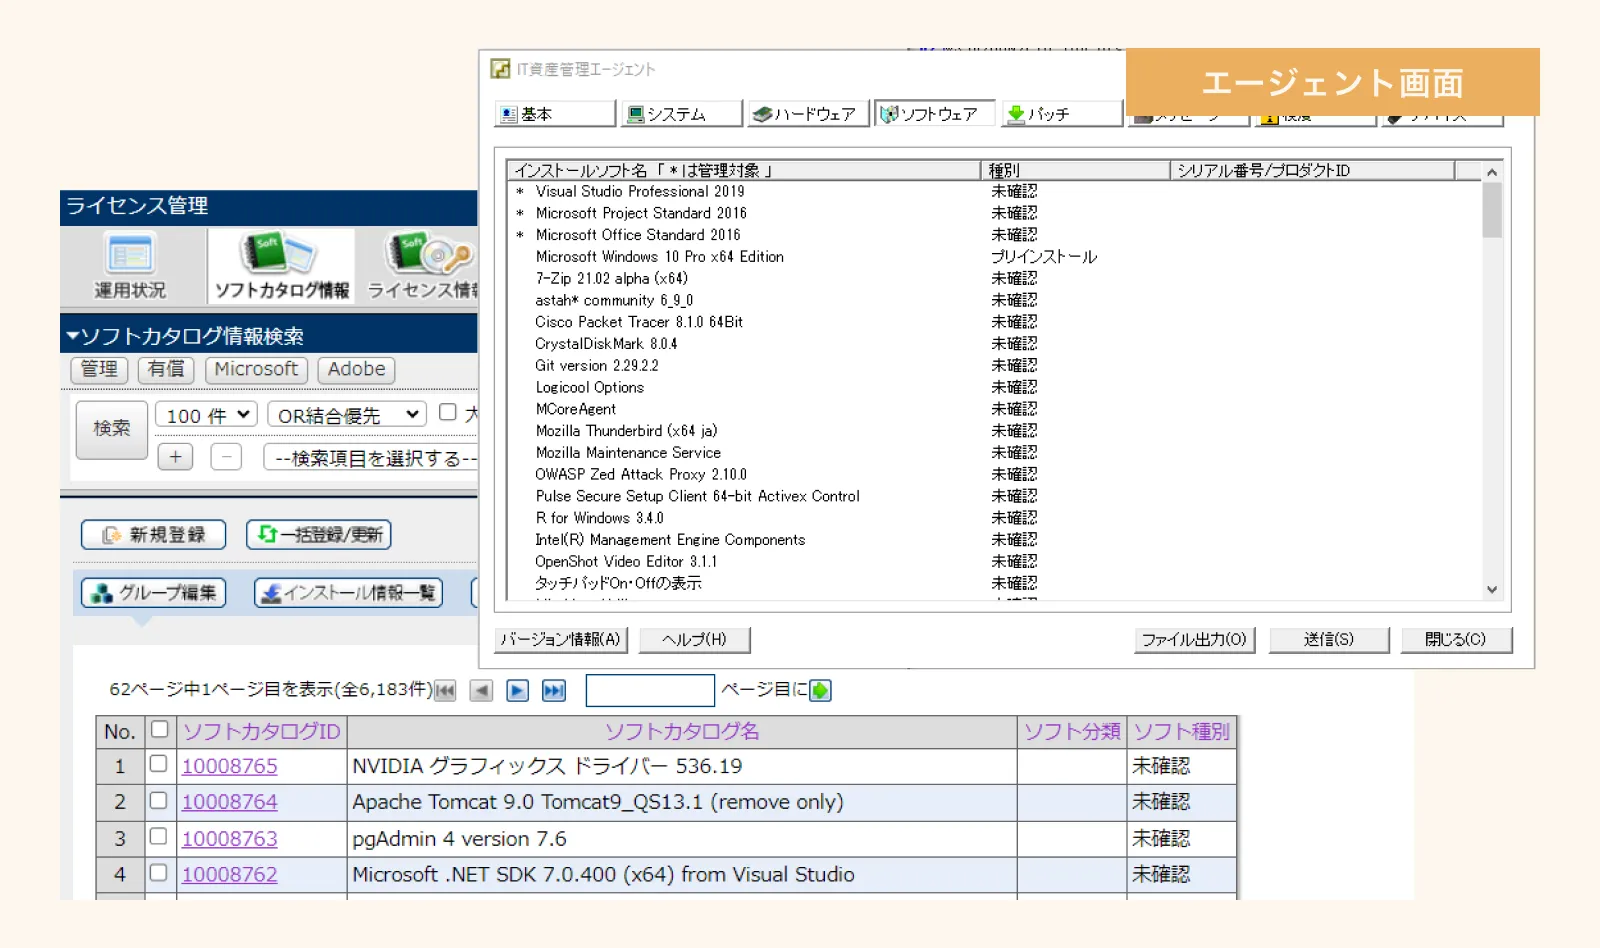
Task: Open catalog ID link 10008764
Action: (229, 802)
